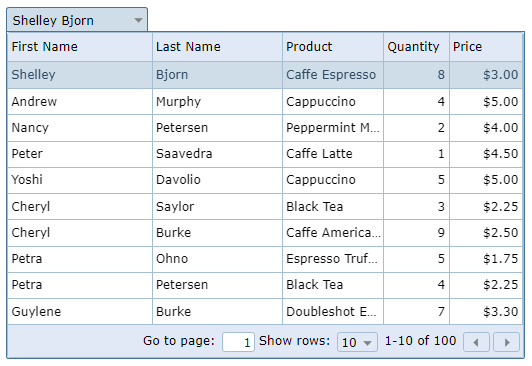Sort by First Name column header
This screenshot has height=366, width=532.
coord(80,47)
